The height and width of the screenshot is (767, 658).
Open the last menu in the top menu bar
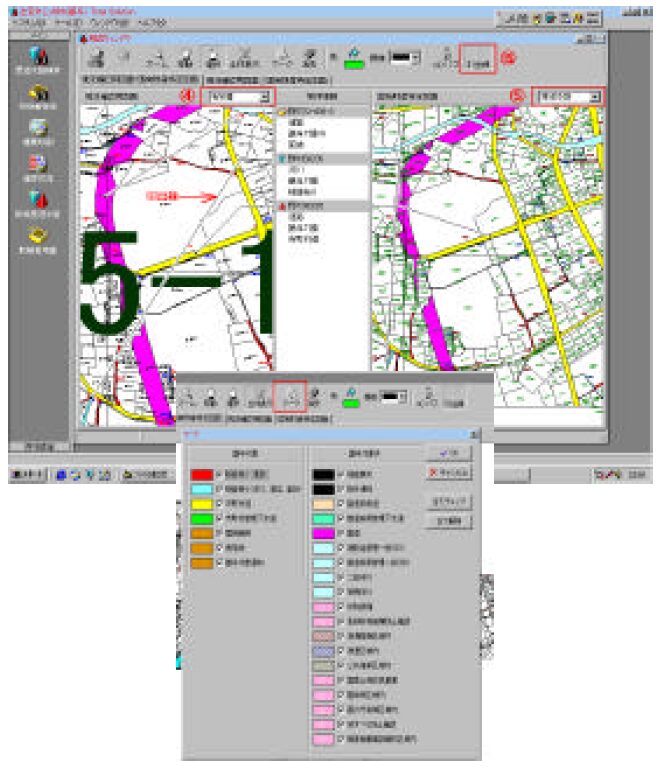pos(152,21)
